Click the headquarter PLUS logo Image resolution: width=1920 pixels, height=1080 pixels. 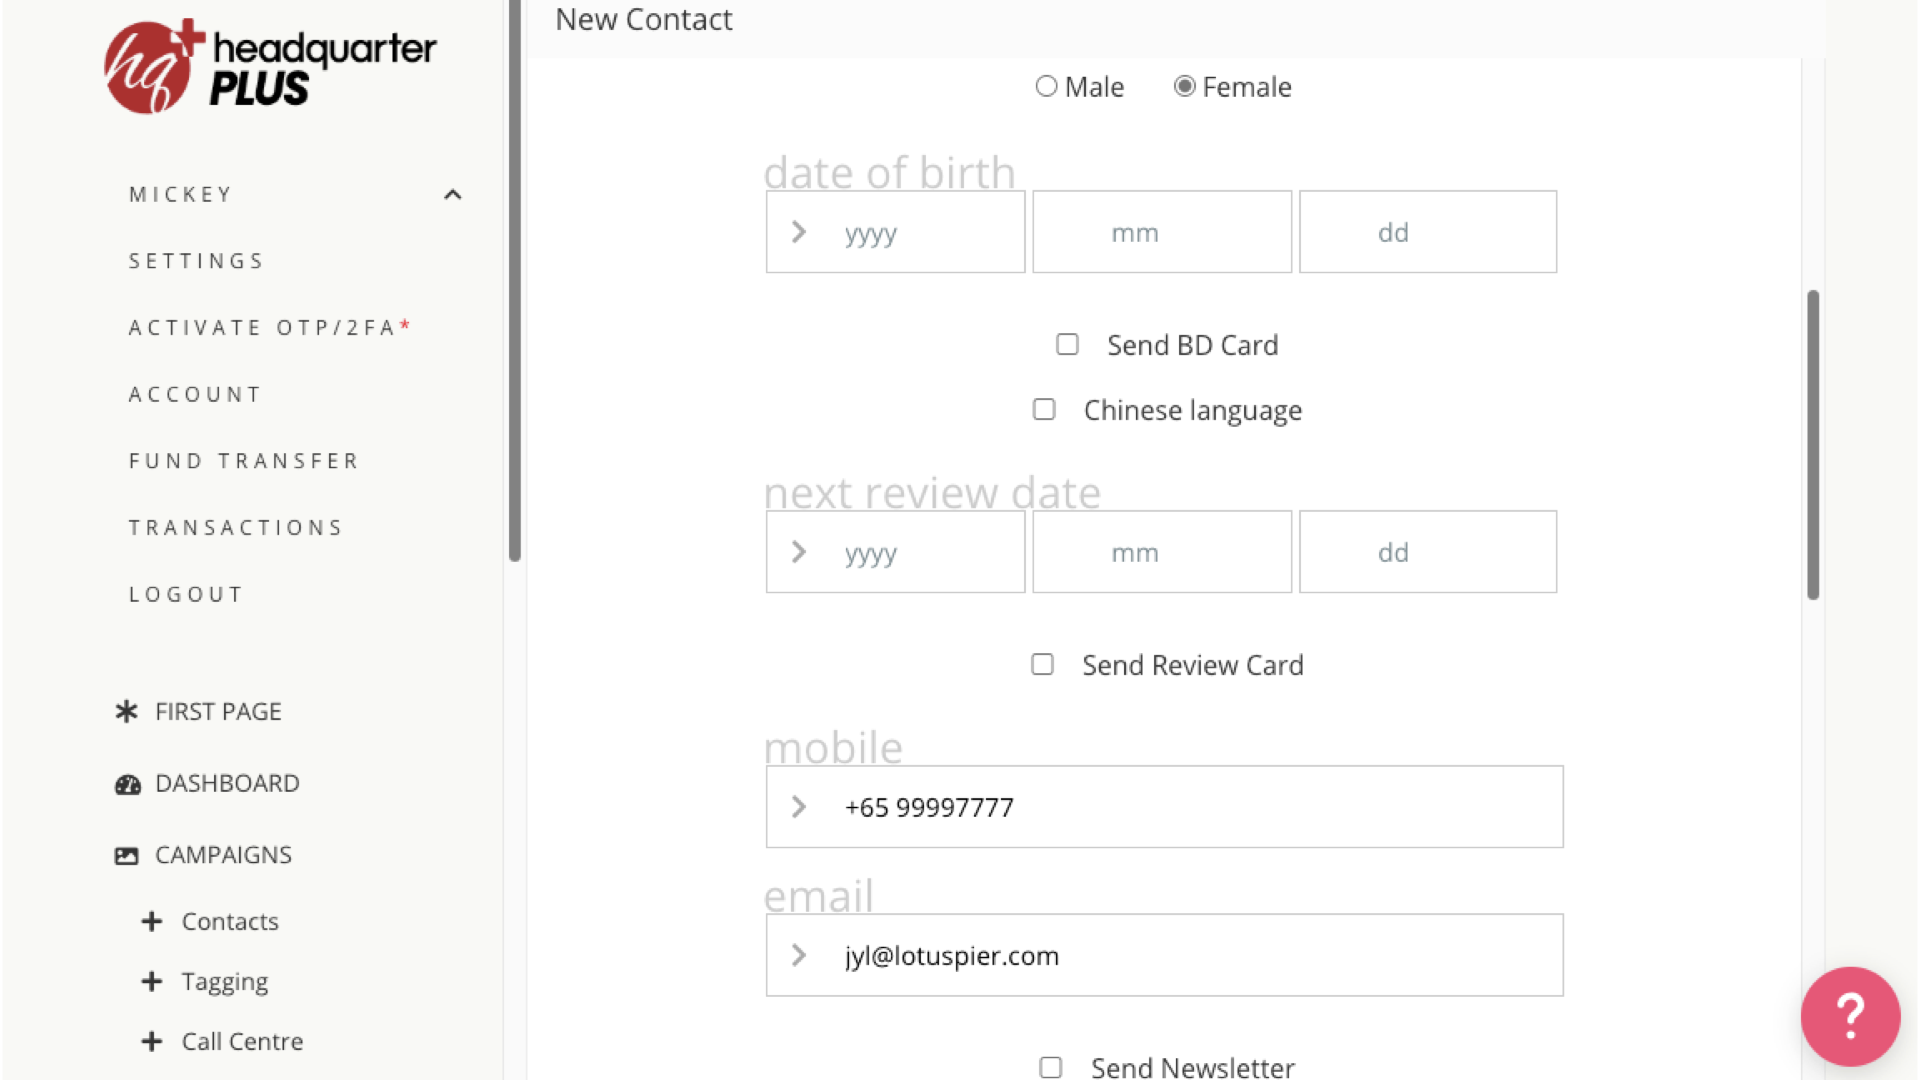coord(270,66)
